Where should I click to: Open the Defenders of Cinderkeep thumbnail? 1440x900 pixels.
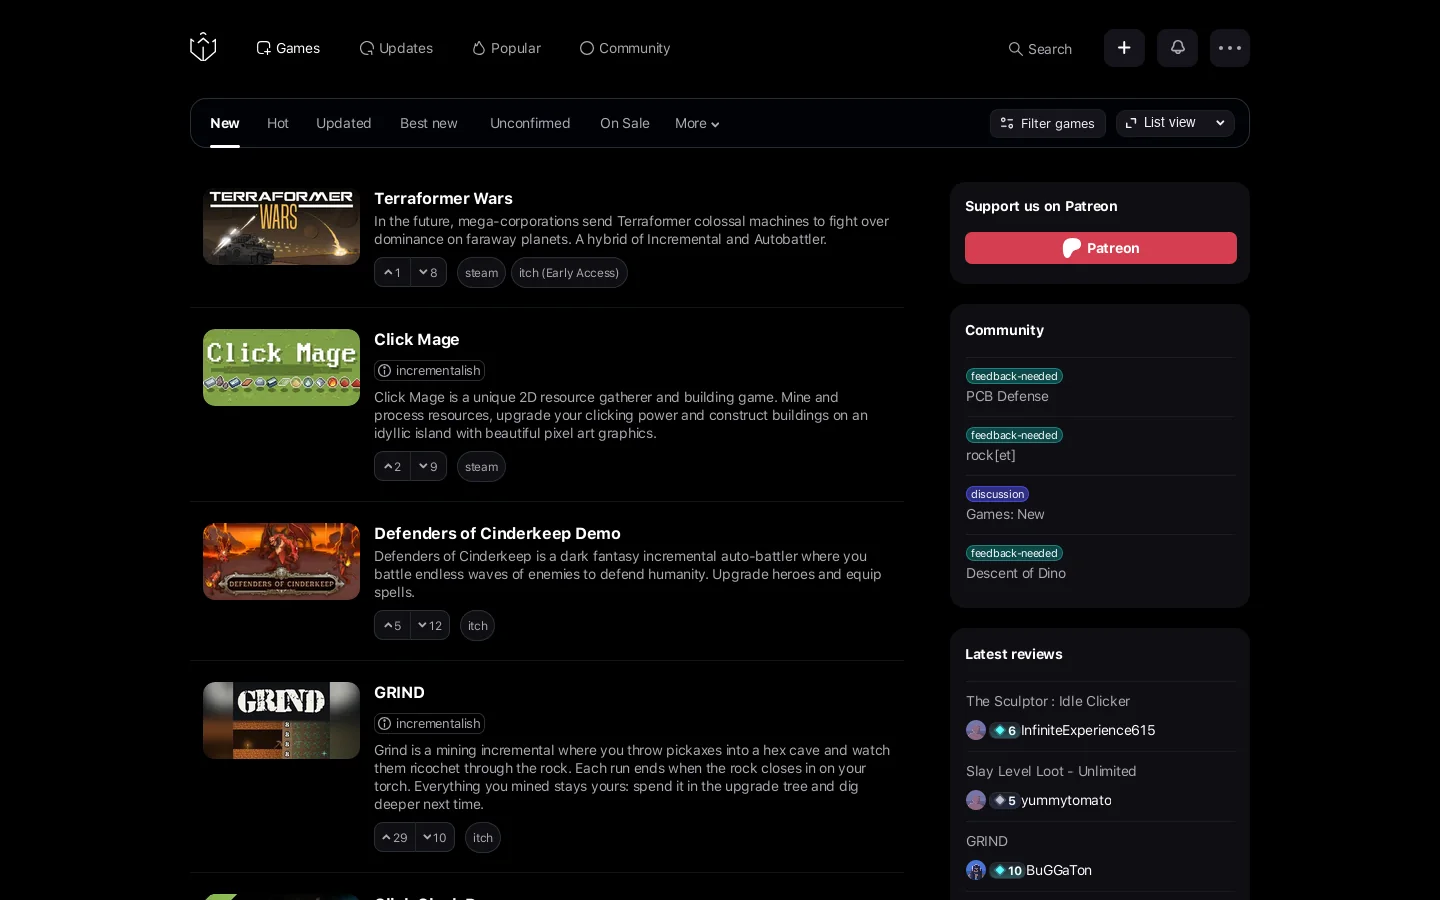click(281, 561)
